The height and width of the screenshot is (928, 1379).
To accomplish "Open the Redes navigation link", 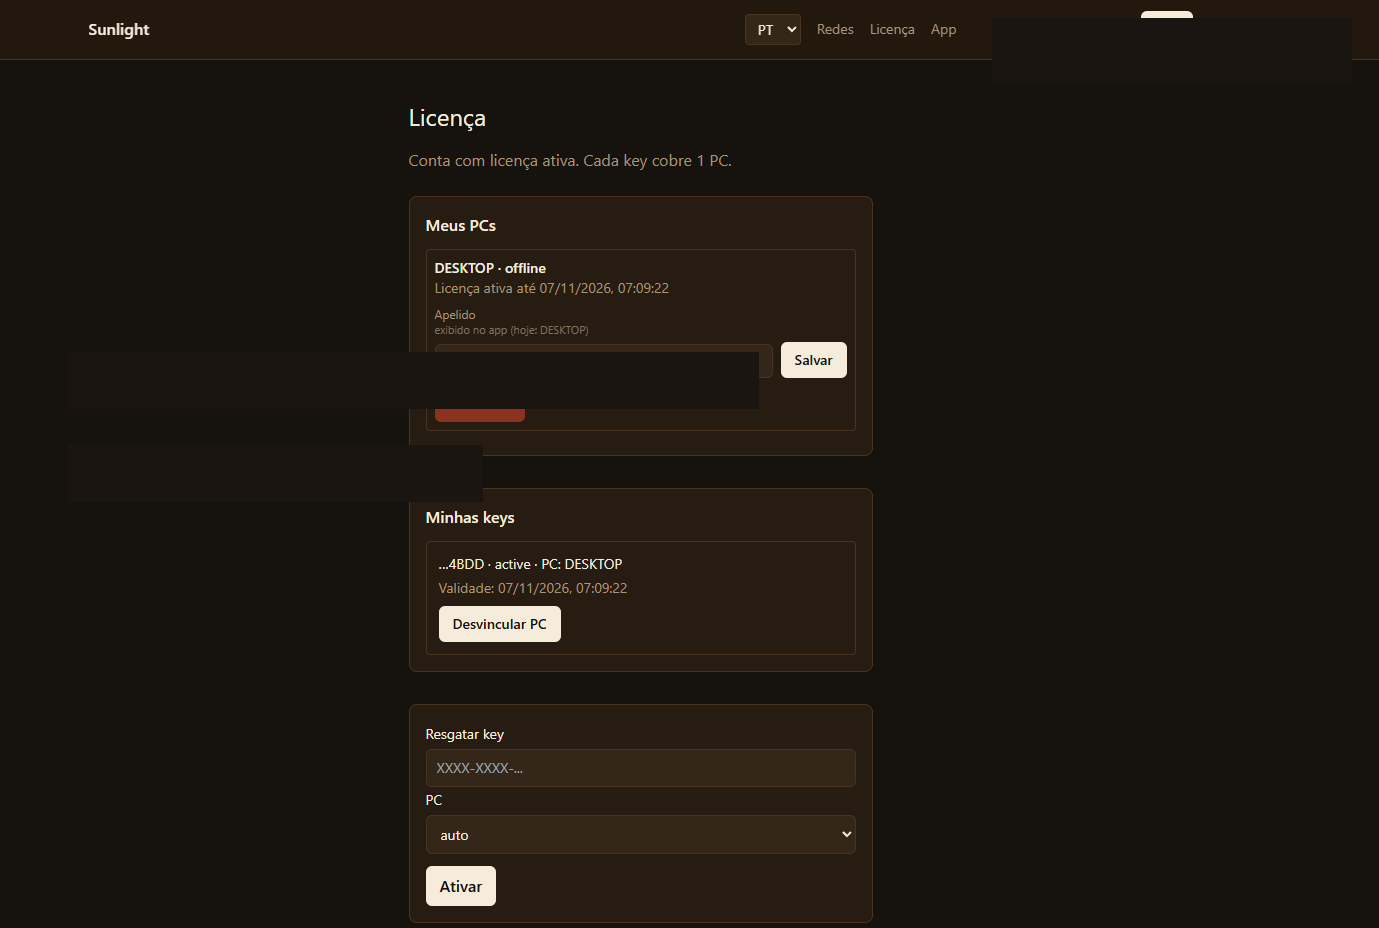I will pyautogui.click(x=835, y=30).
